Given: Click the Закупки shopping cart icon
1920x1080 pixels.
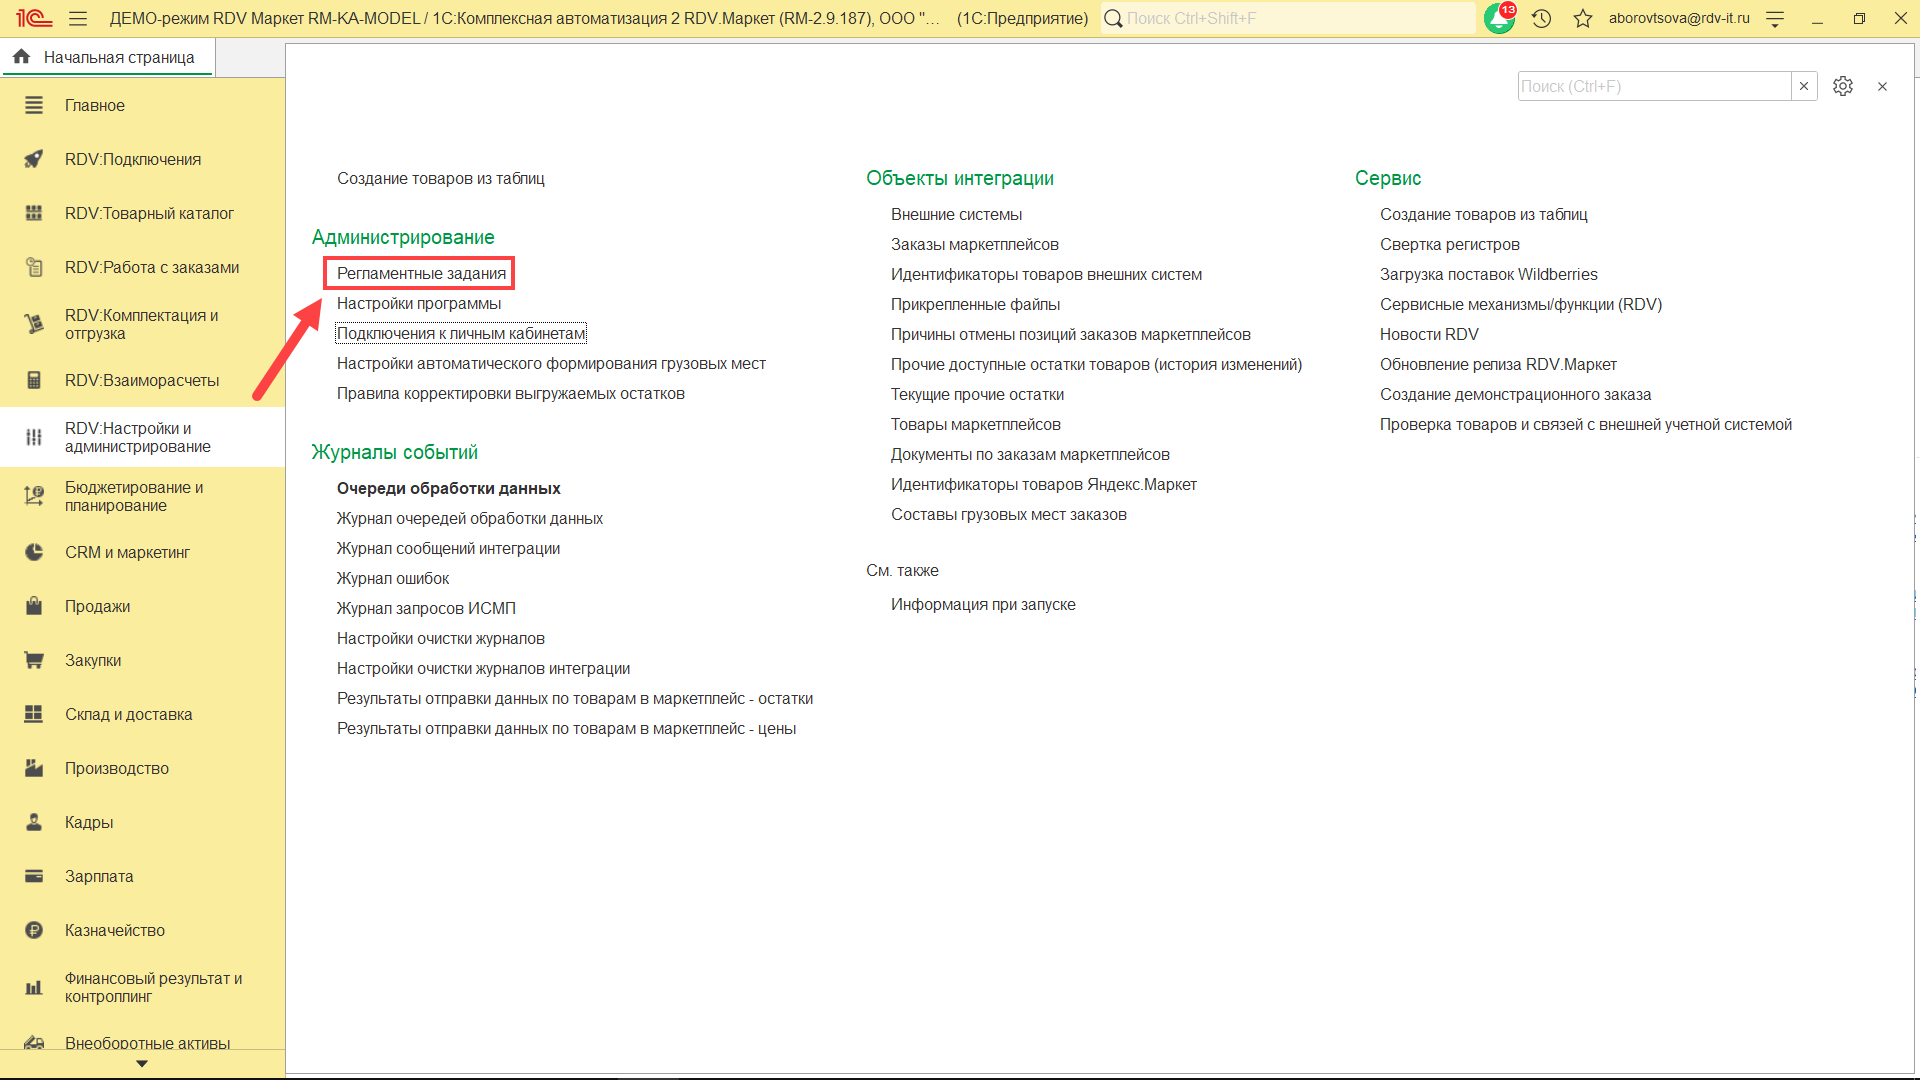Looking at the screenshot, I should pyautogui.click(x=34, y=660).
